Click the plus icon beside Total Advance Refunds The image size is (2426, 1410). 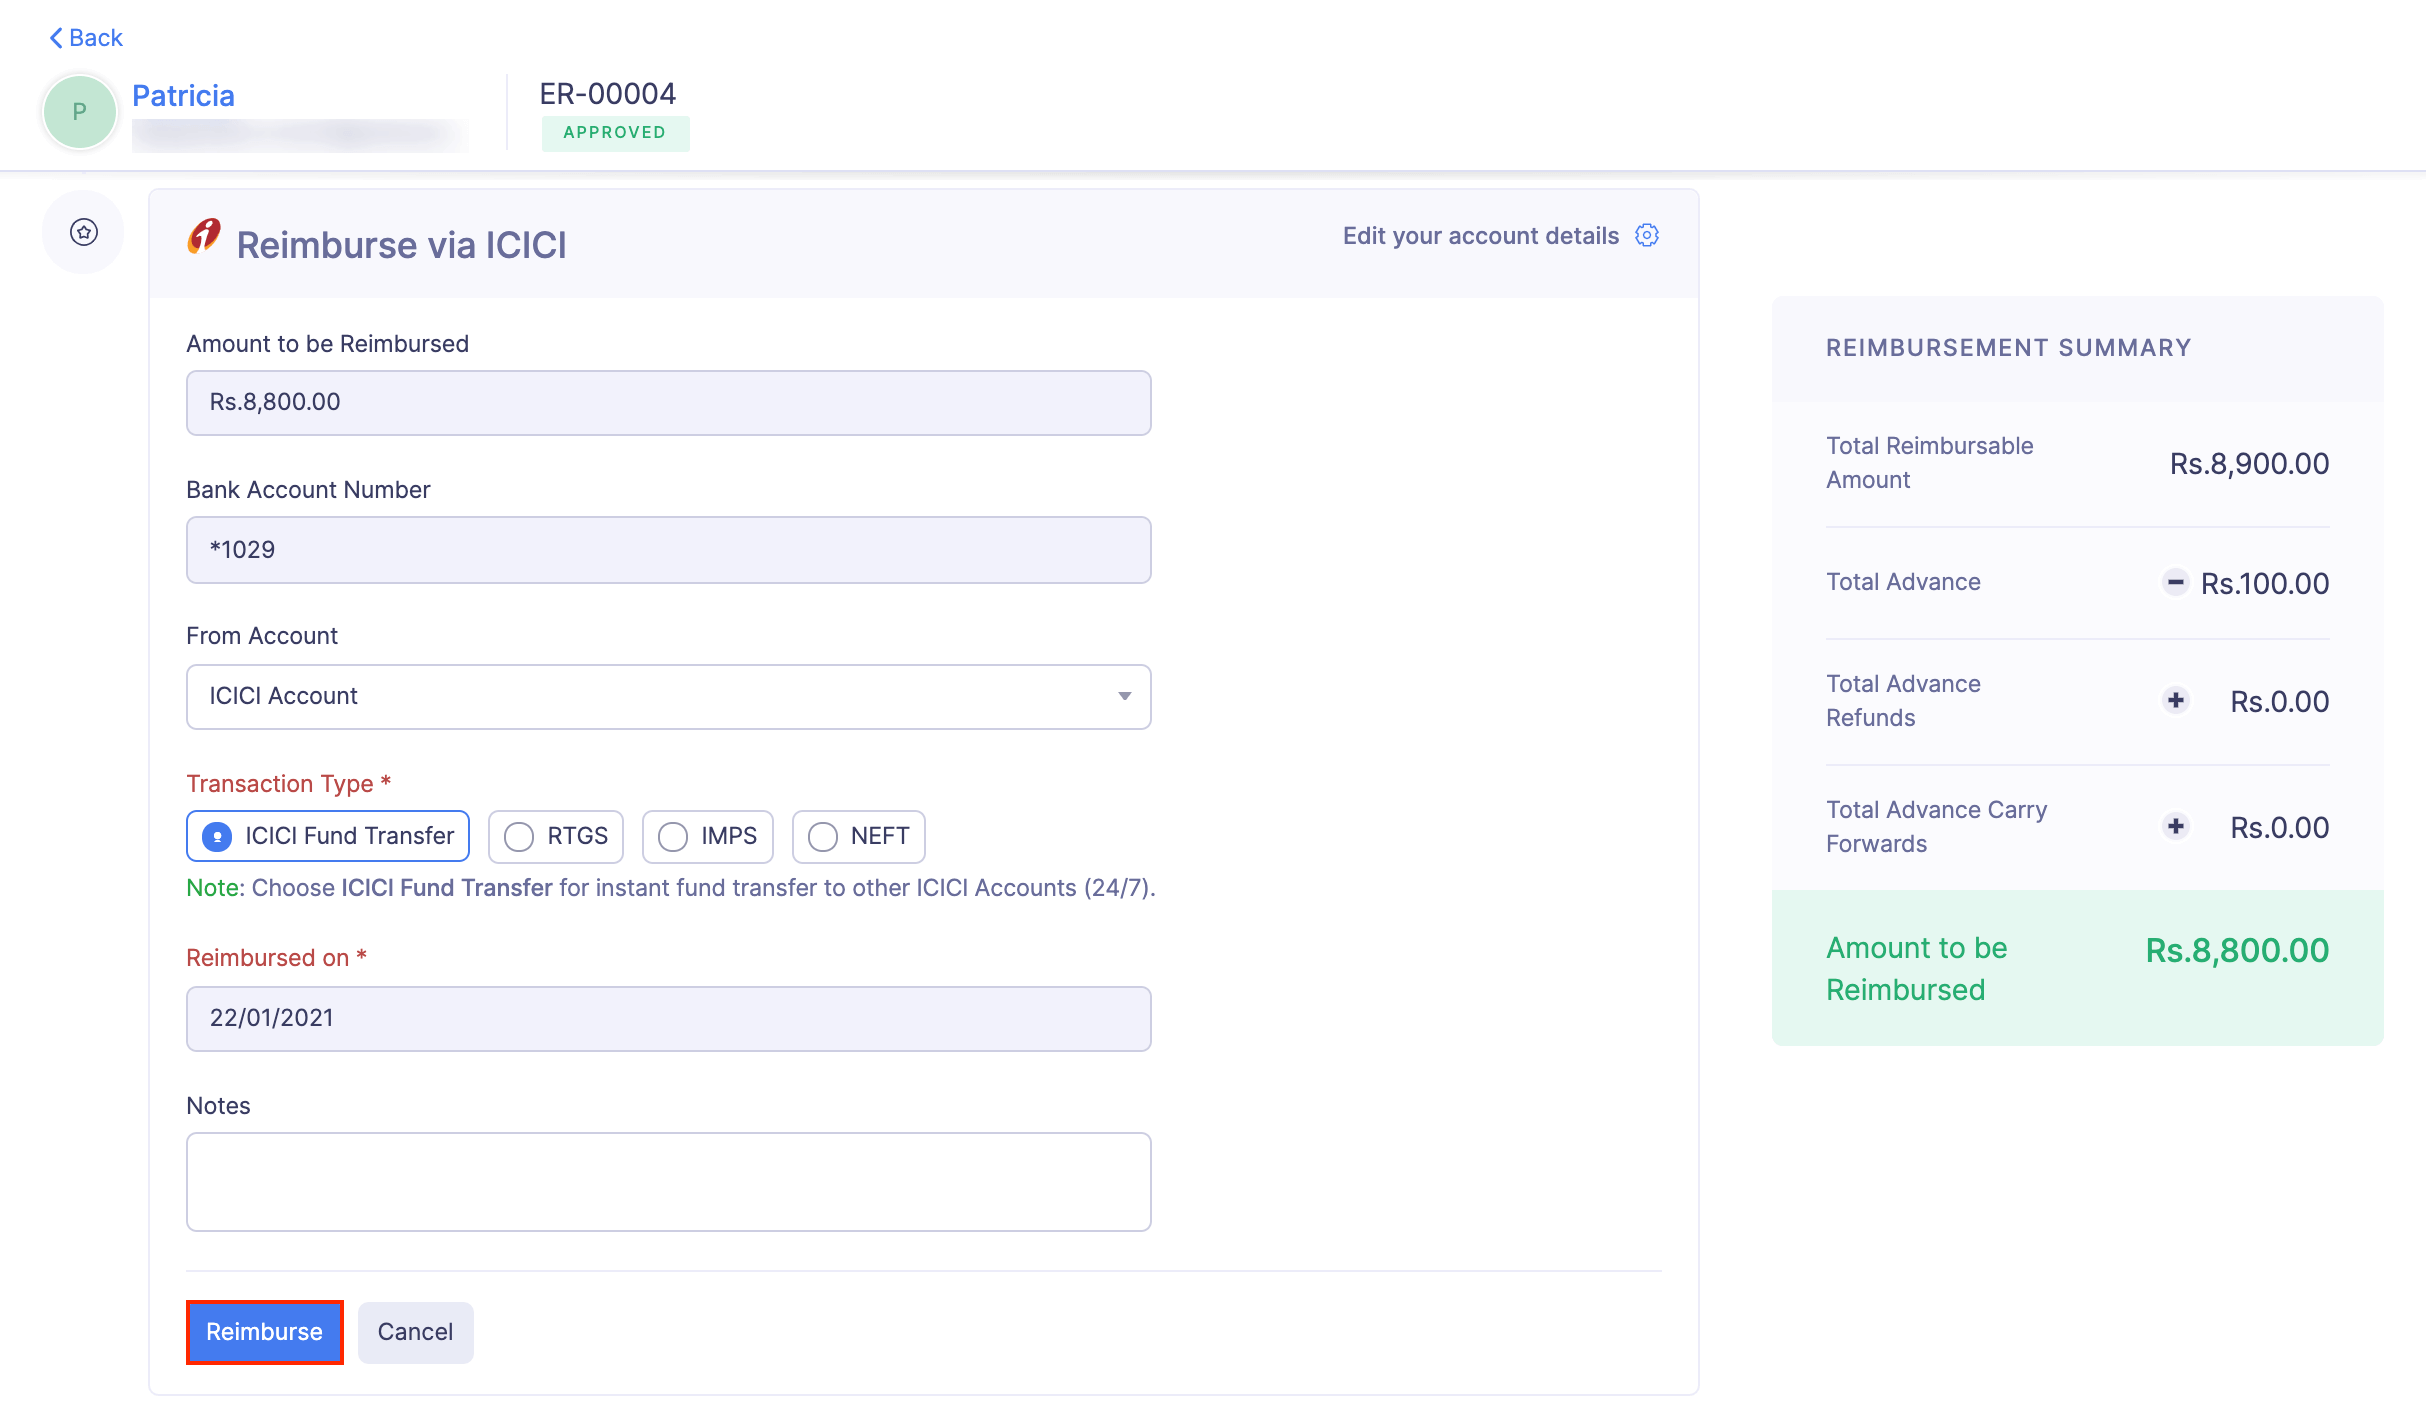pyautogui.click(x=2175, y=701)
